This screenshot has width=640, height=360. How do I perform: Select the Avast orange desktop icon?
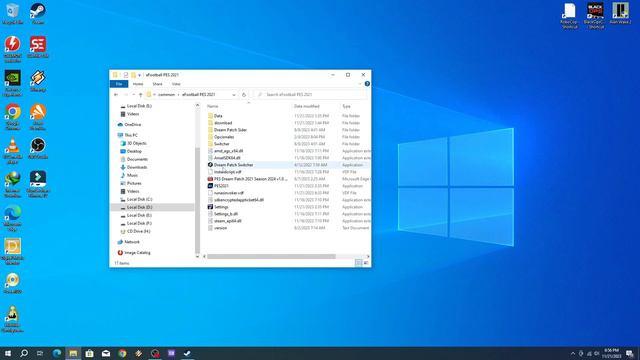click(x=38, y=117)
